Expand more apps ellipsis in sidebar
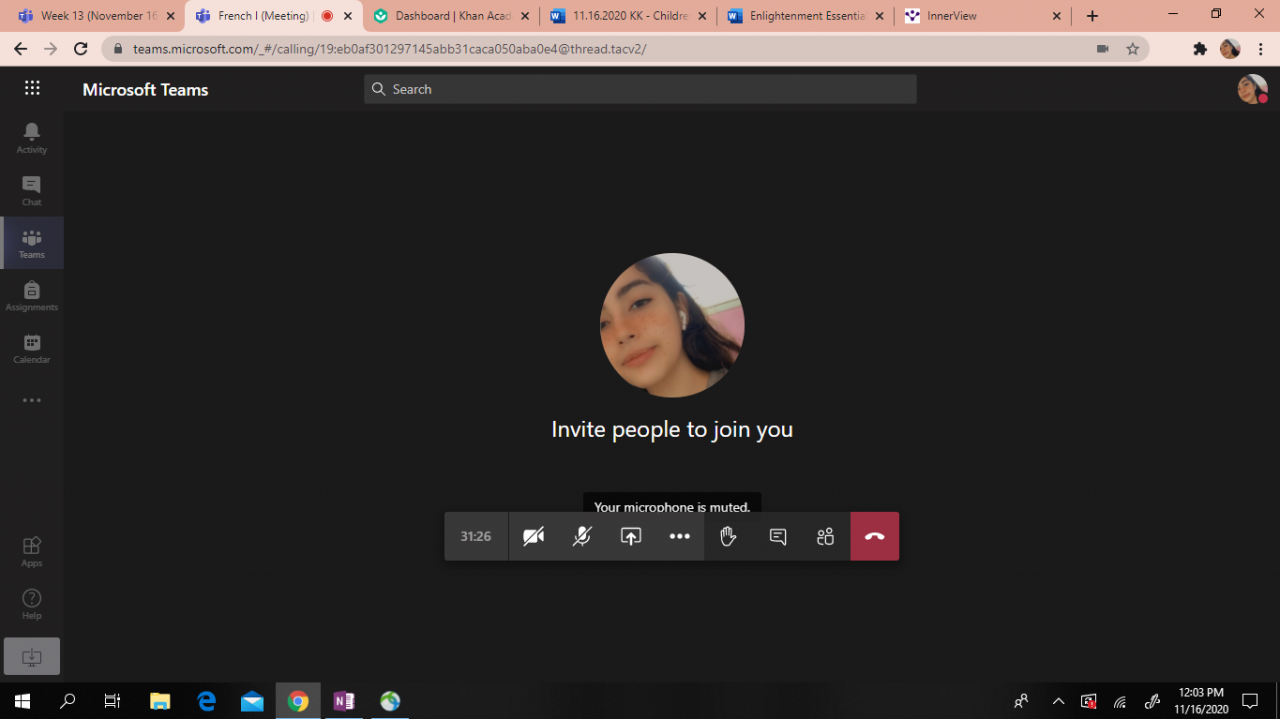Image resolution: width=1280 pixels, height=719 pixels. 32,400
